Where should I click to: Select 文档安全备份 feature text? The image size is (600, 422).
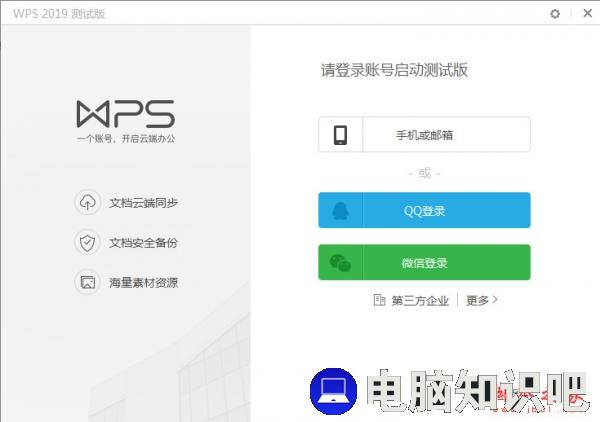pyautogui.click(x=143, y=243)
